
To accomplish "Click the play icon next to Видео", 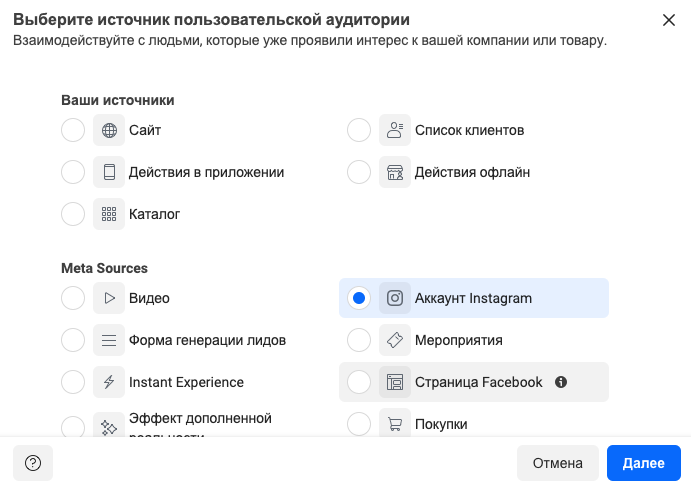I will point(109,298).
